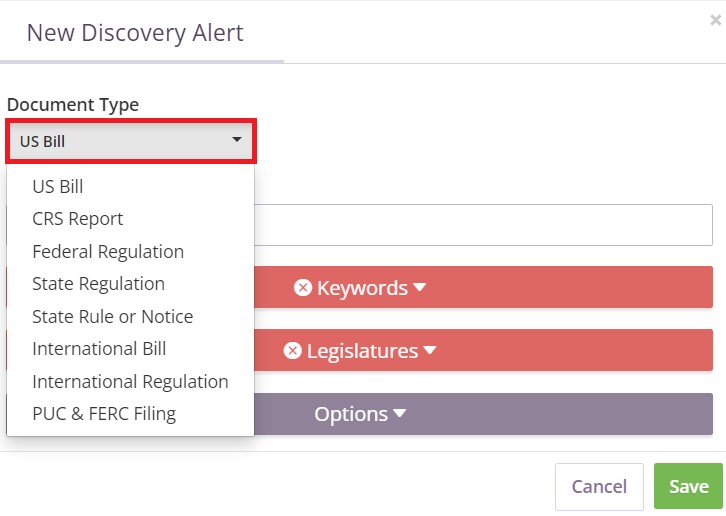Select US Bill from the list

[x=58, y=187]
